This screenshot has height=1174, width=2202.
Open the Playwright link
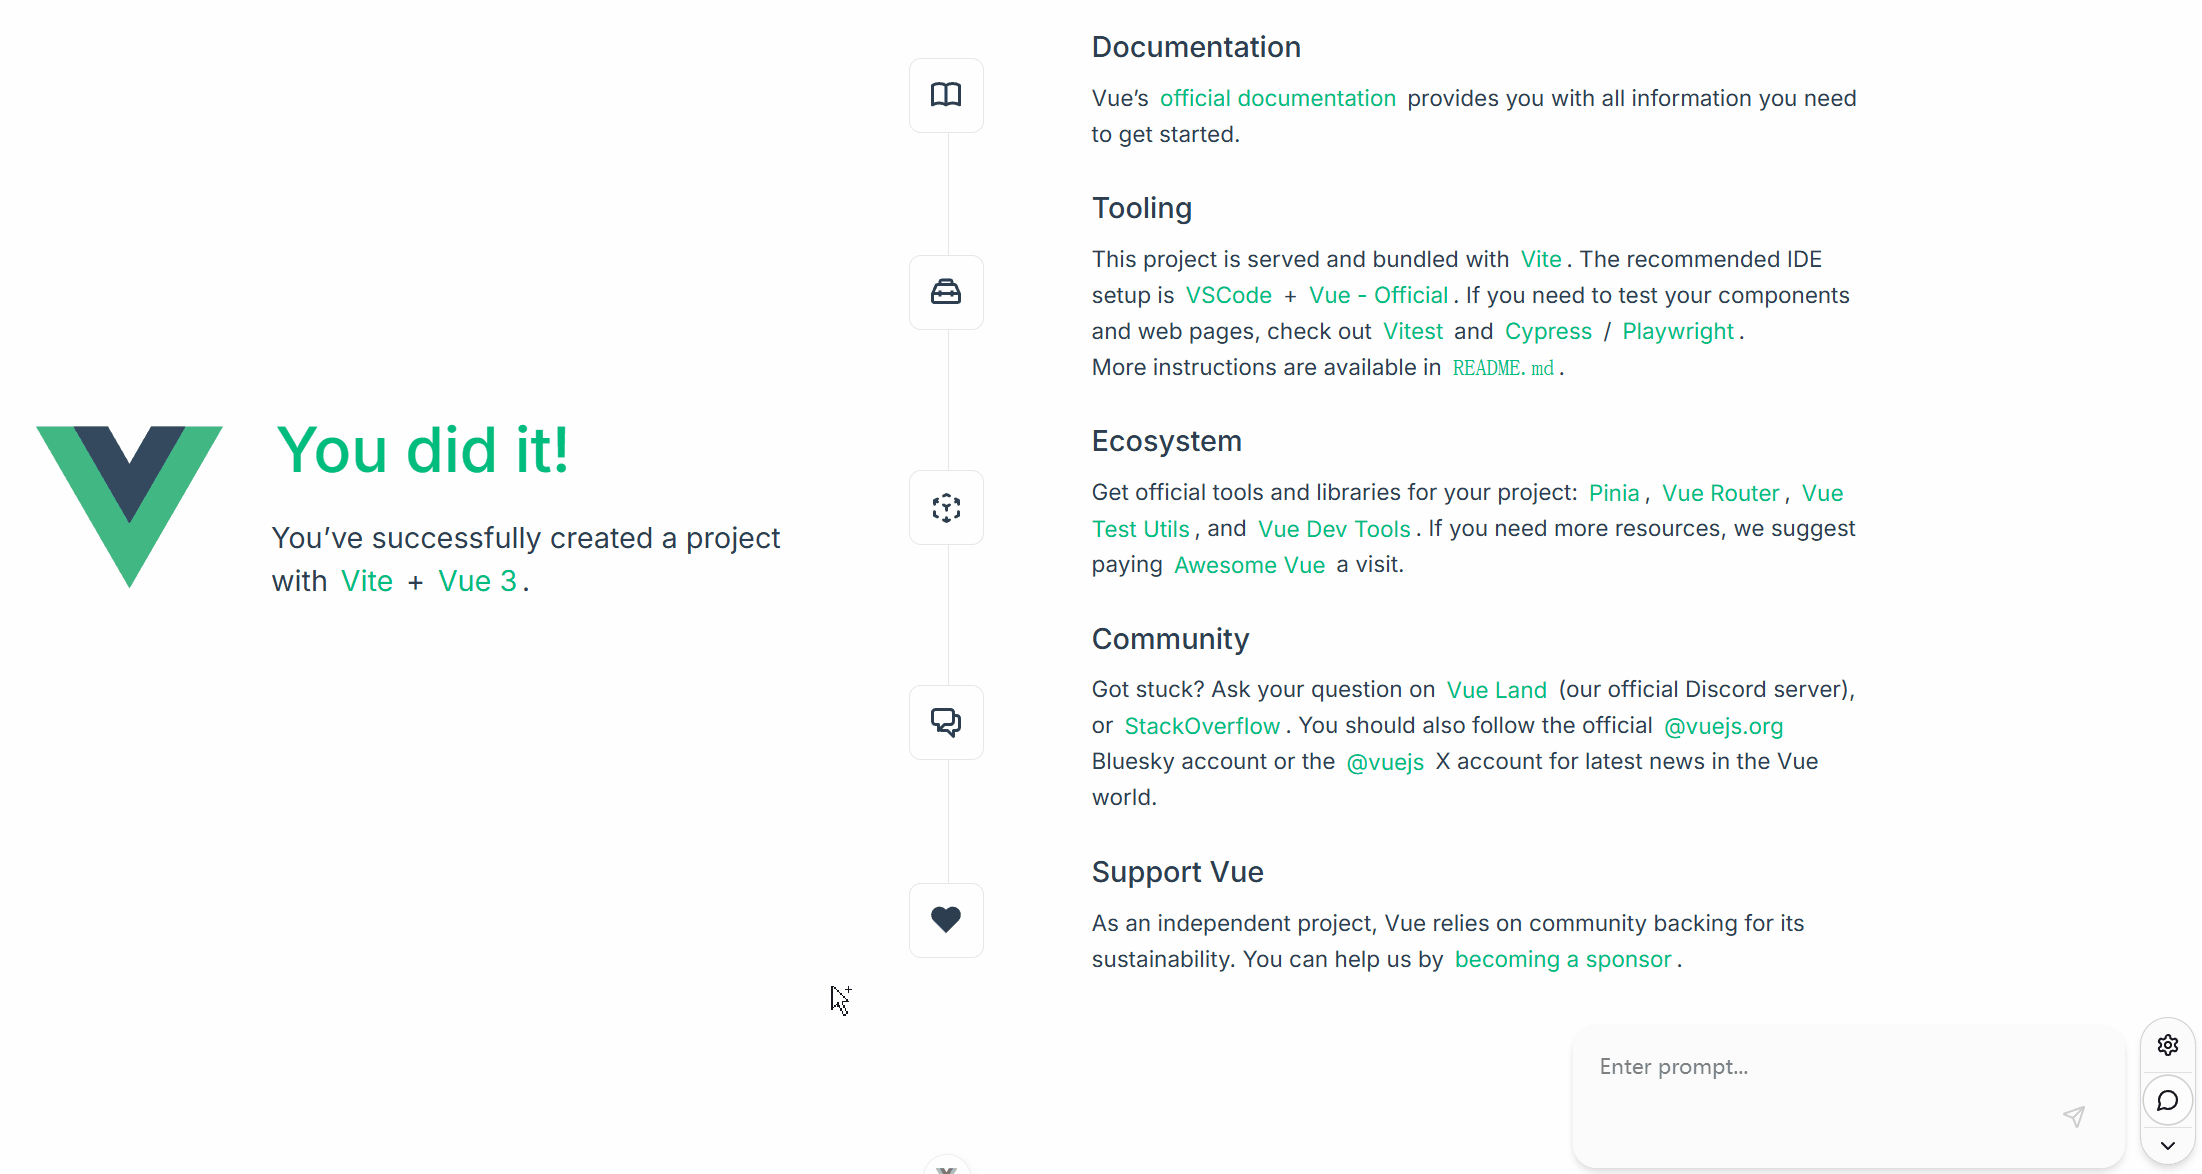click(1677, 331)
